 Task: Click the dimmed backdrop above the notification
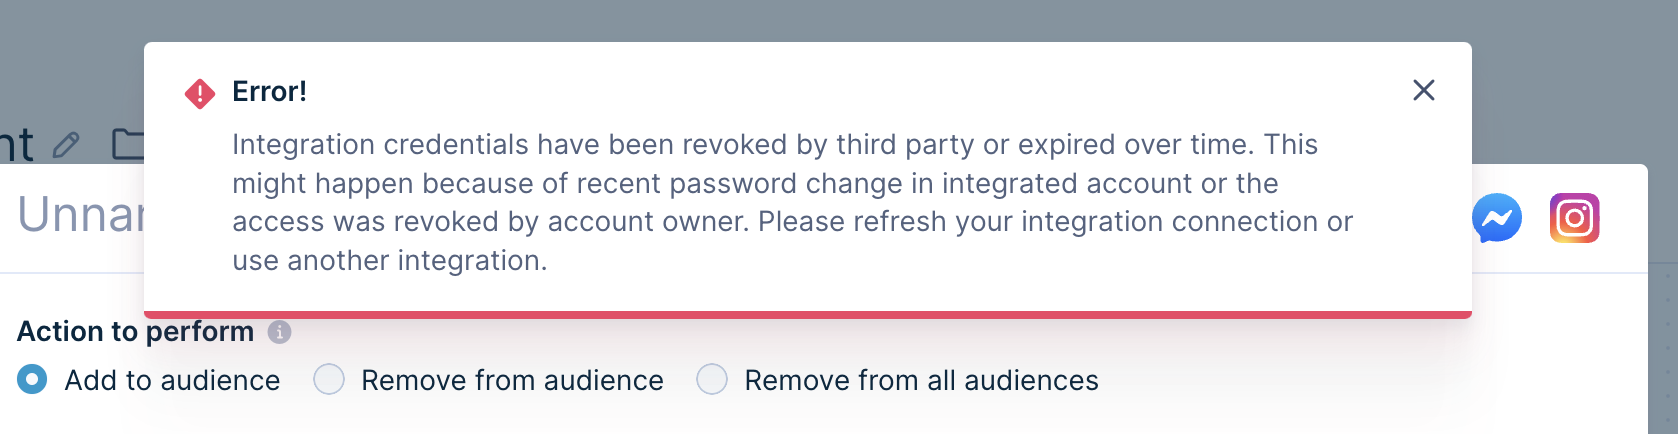(808, 20)
